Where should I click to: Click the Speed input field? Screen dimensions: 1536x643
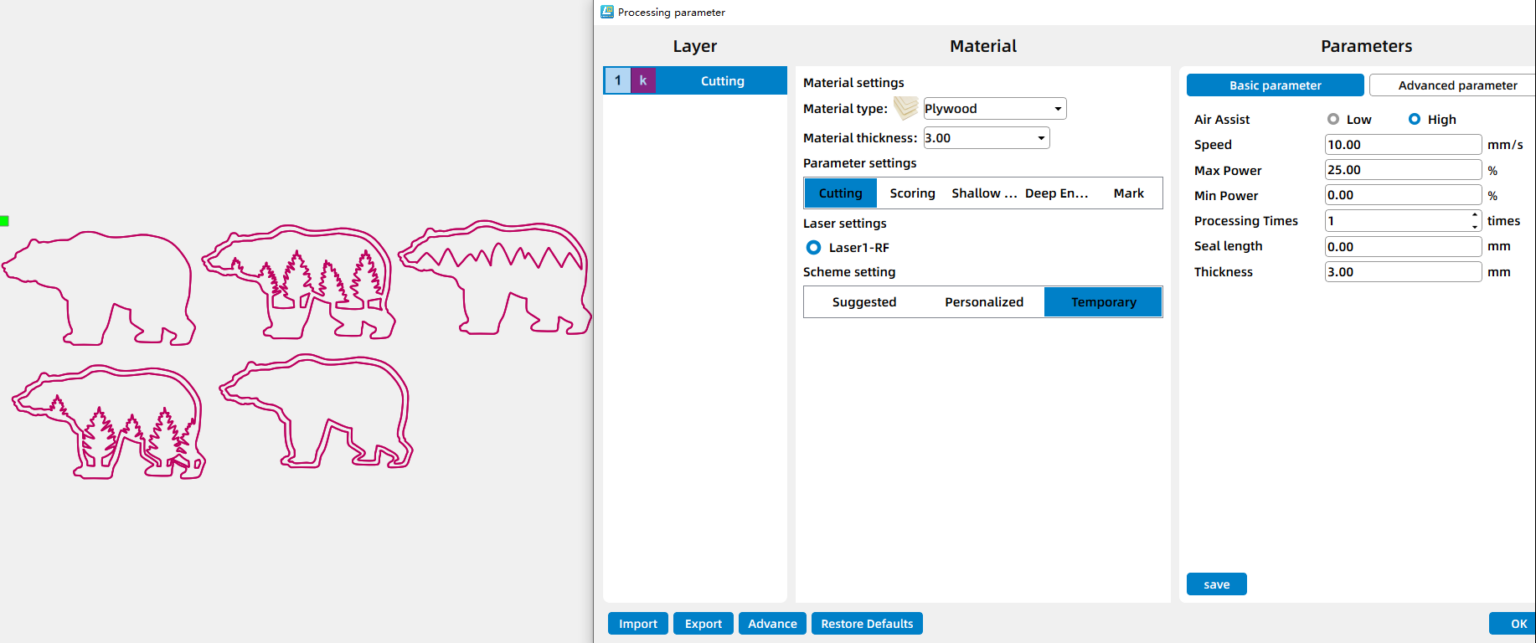[x=1402, y=145]
